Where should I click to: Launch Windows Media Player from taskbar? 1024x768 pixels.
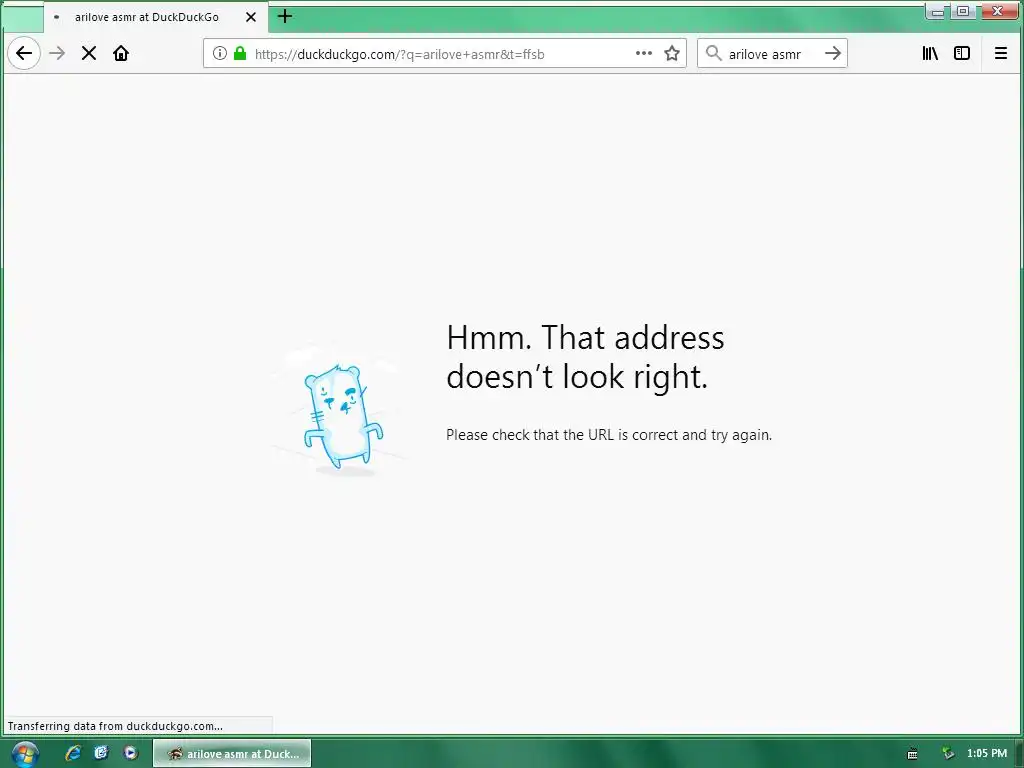(x=131, y=753)
